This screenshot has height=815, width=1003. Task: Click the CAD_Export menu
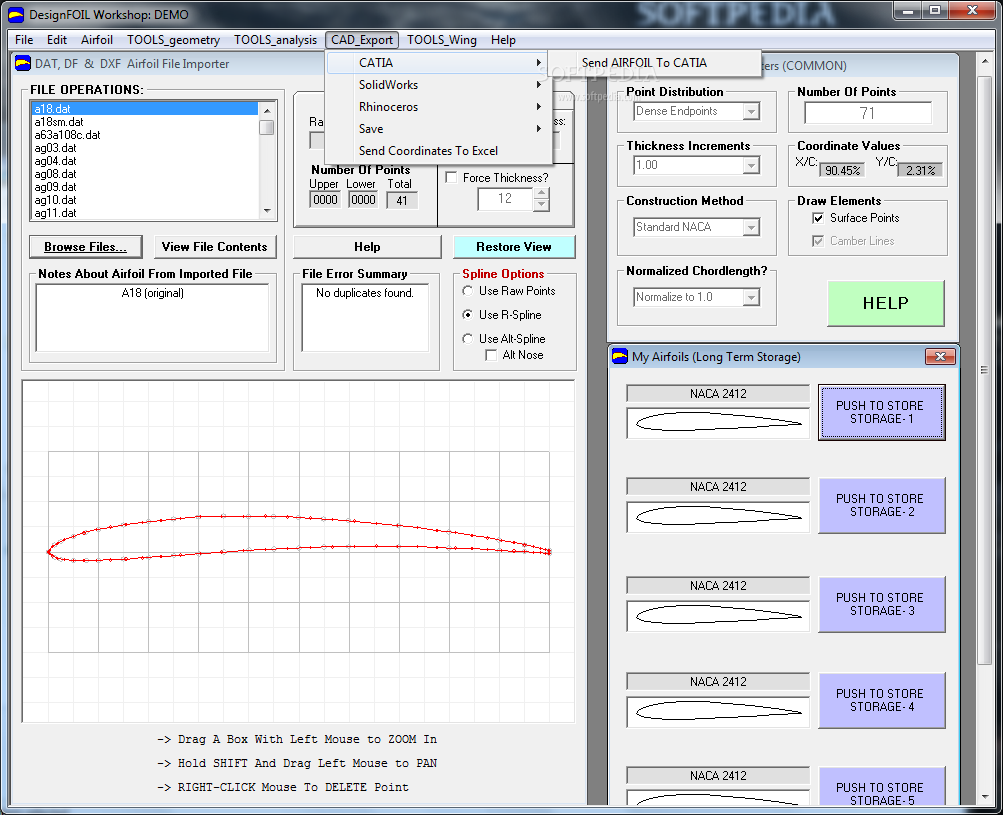point(361,40)
